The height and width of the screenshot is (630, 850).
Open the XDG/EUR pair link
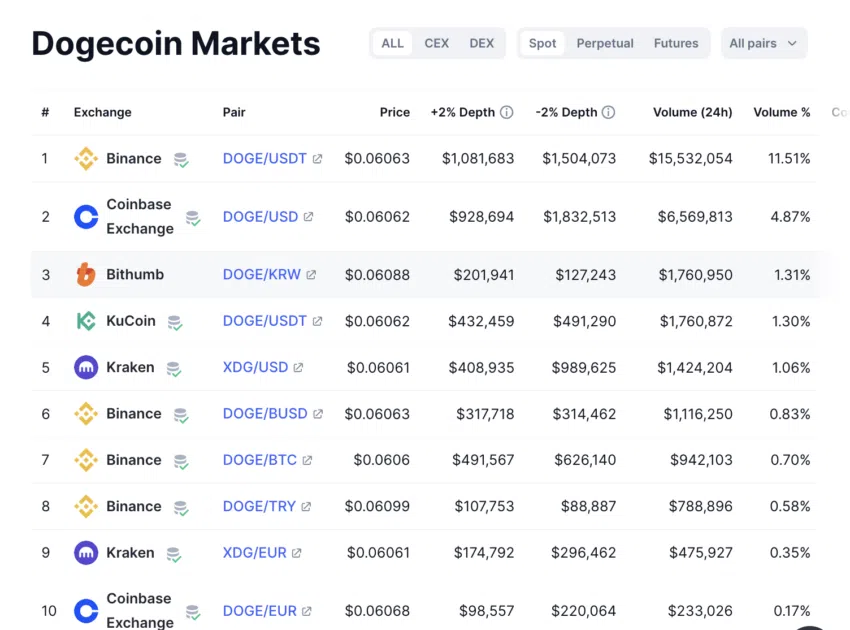(255, 552)
